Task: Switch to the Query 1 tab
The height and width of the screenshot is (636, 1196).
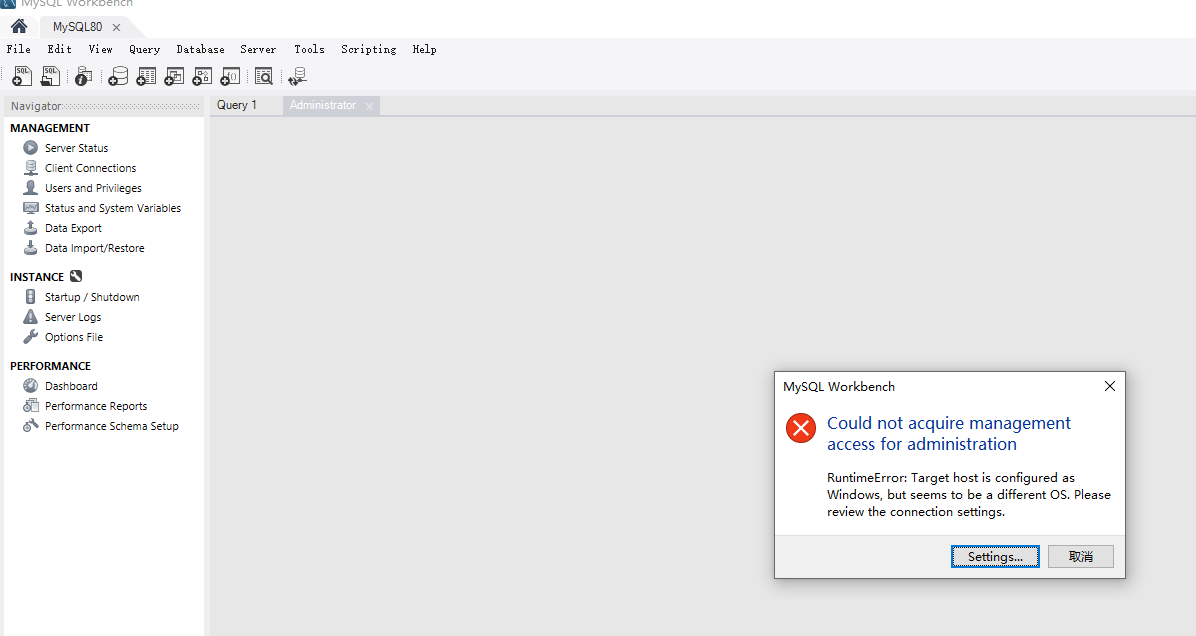Action: [x=237, y=105]
